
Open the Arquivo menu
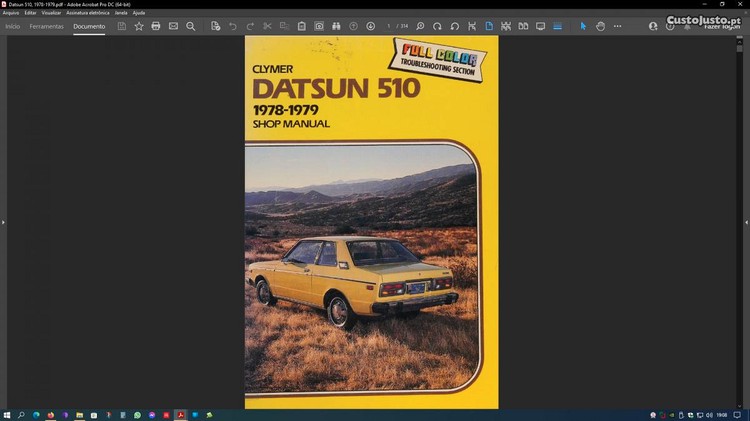pyautogui.click(x=11, y=12)
